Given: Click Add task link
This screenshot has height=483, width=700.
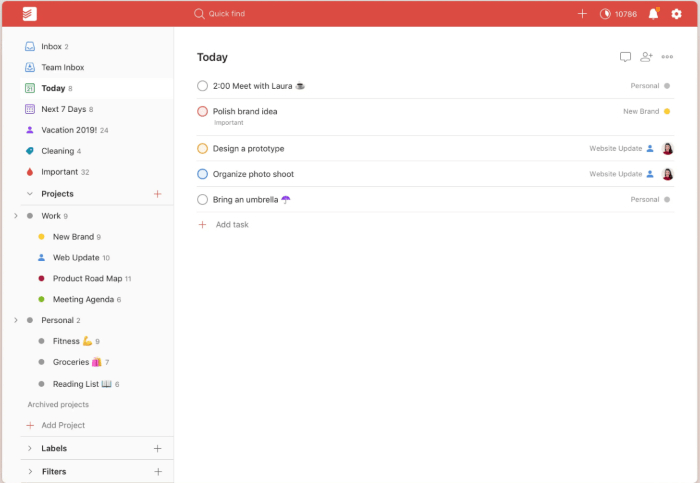Looking at the screenshot, I should 232,225.
